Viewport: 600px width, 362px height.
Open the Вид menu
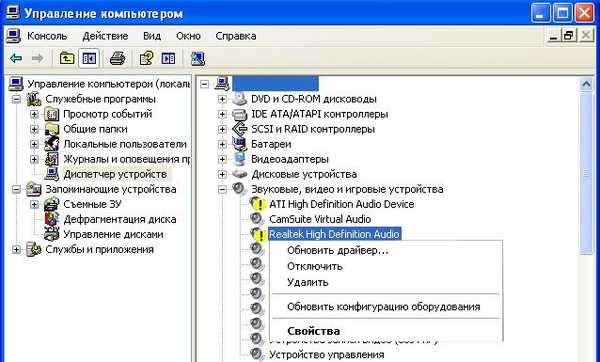pos(152,36)
